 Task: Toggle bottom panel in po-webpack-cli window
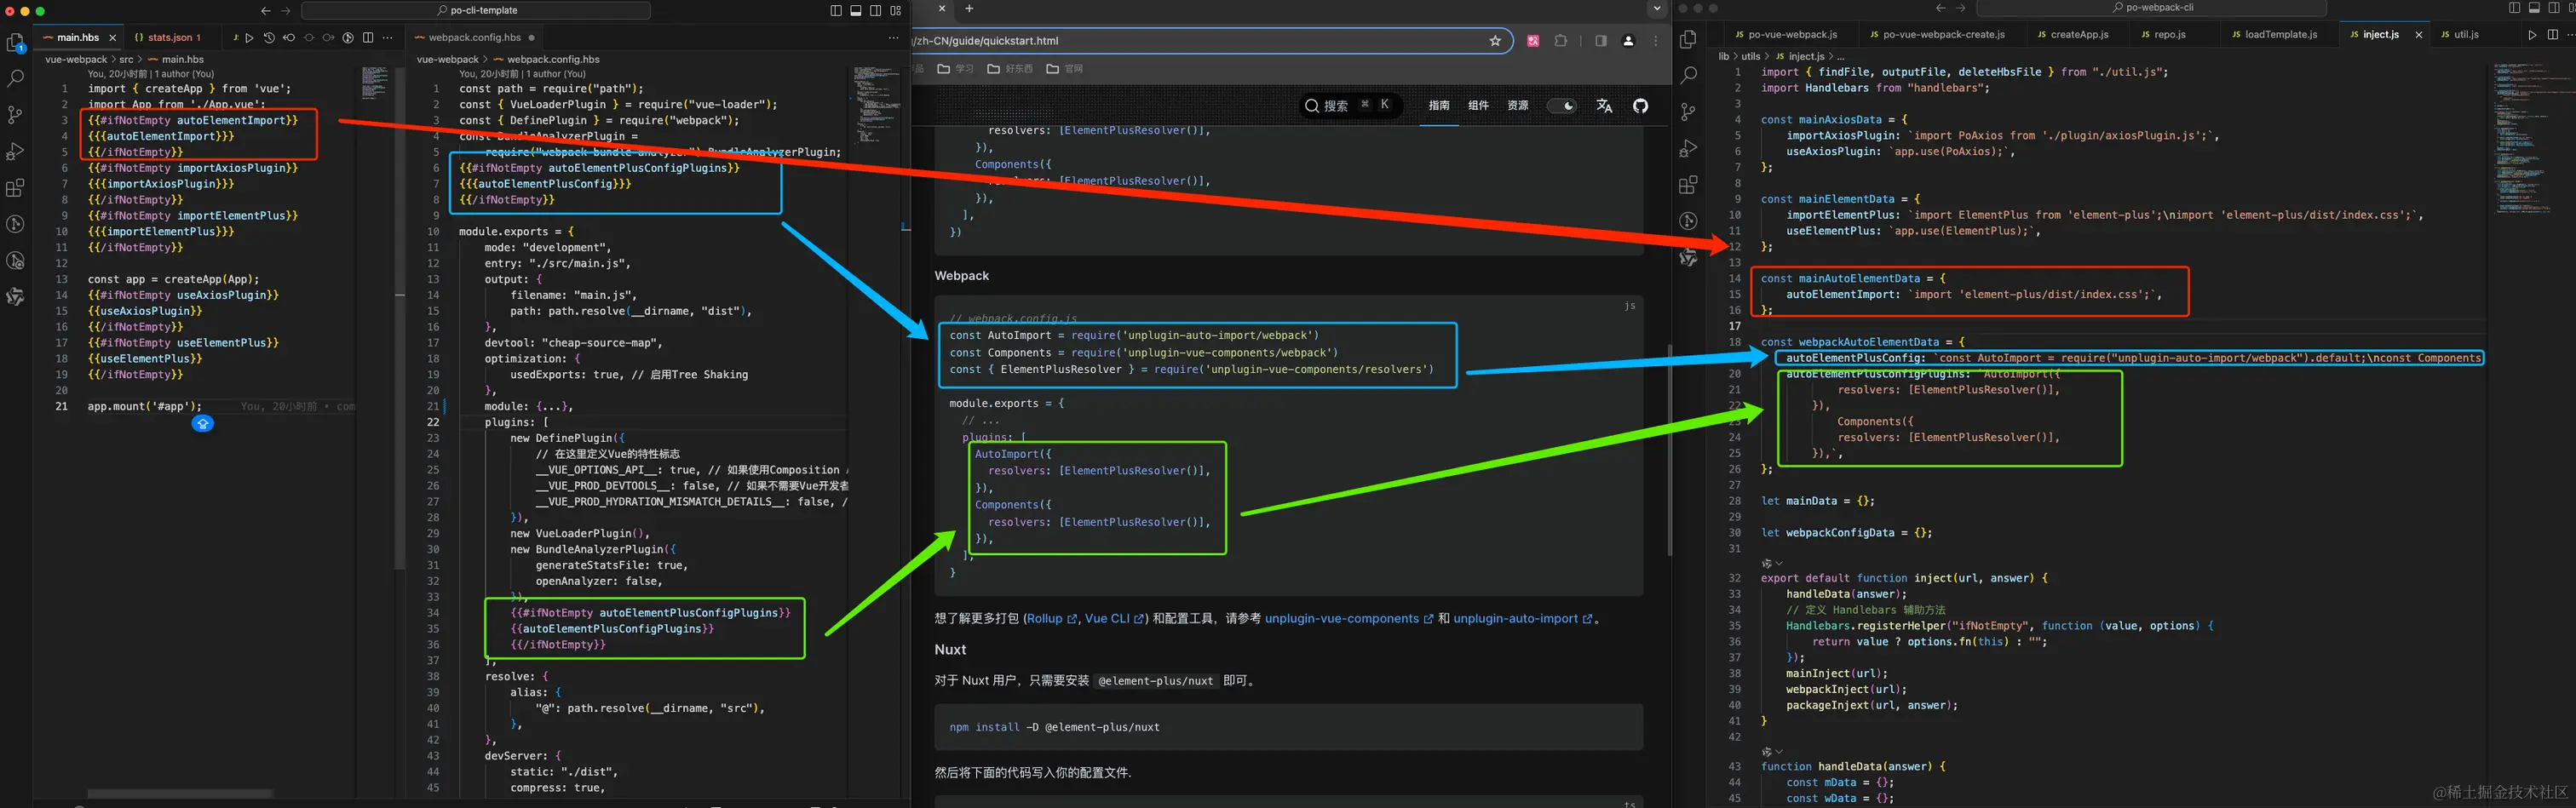[x=2534, y=8]
